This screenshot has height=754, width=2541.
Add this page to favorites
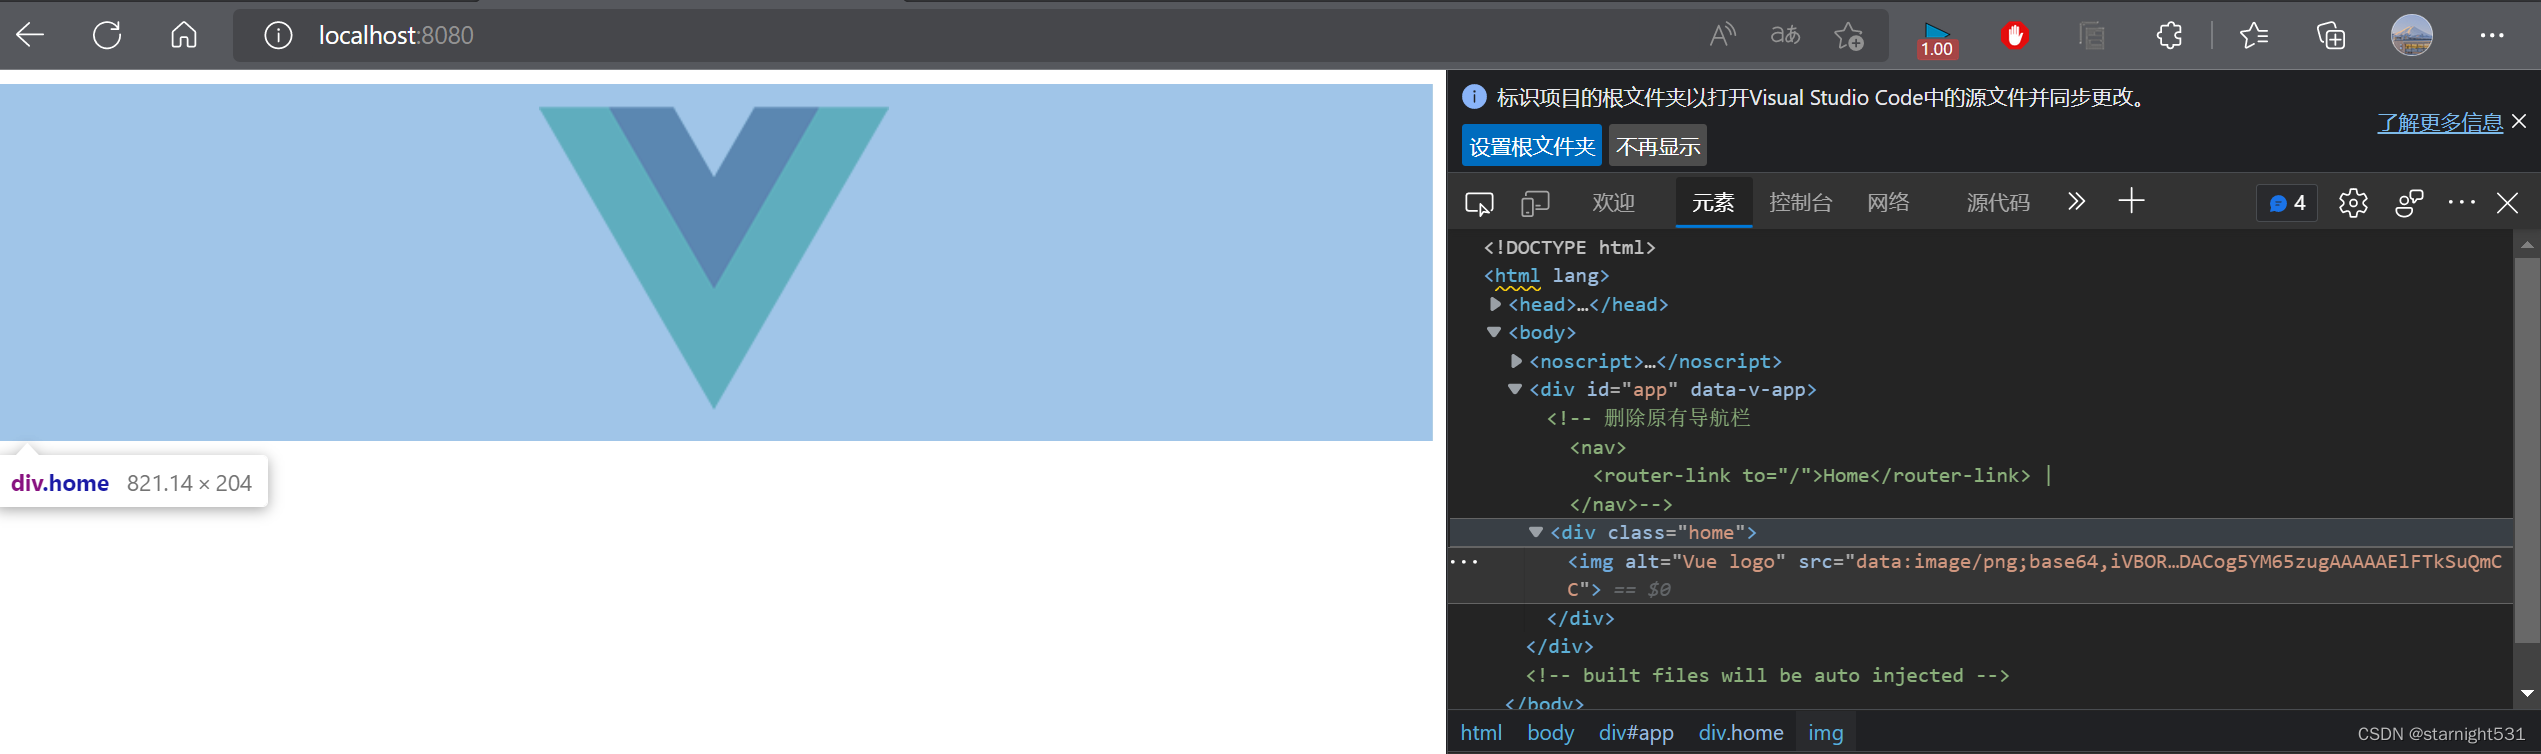click(1849, 36)
